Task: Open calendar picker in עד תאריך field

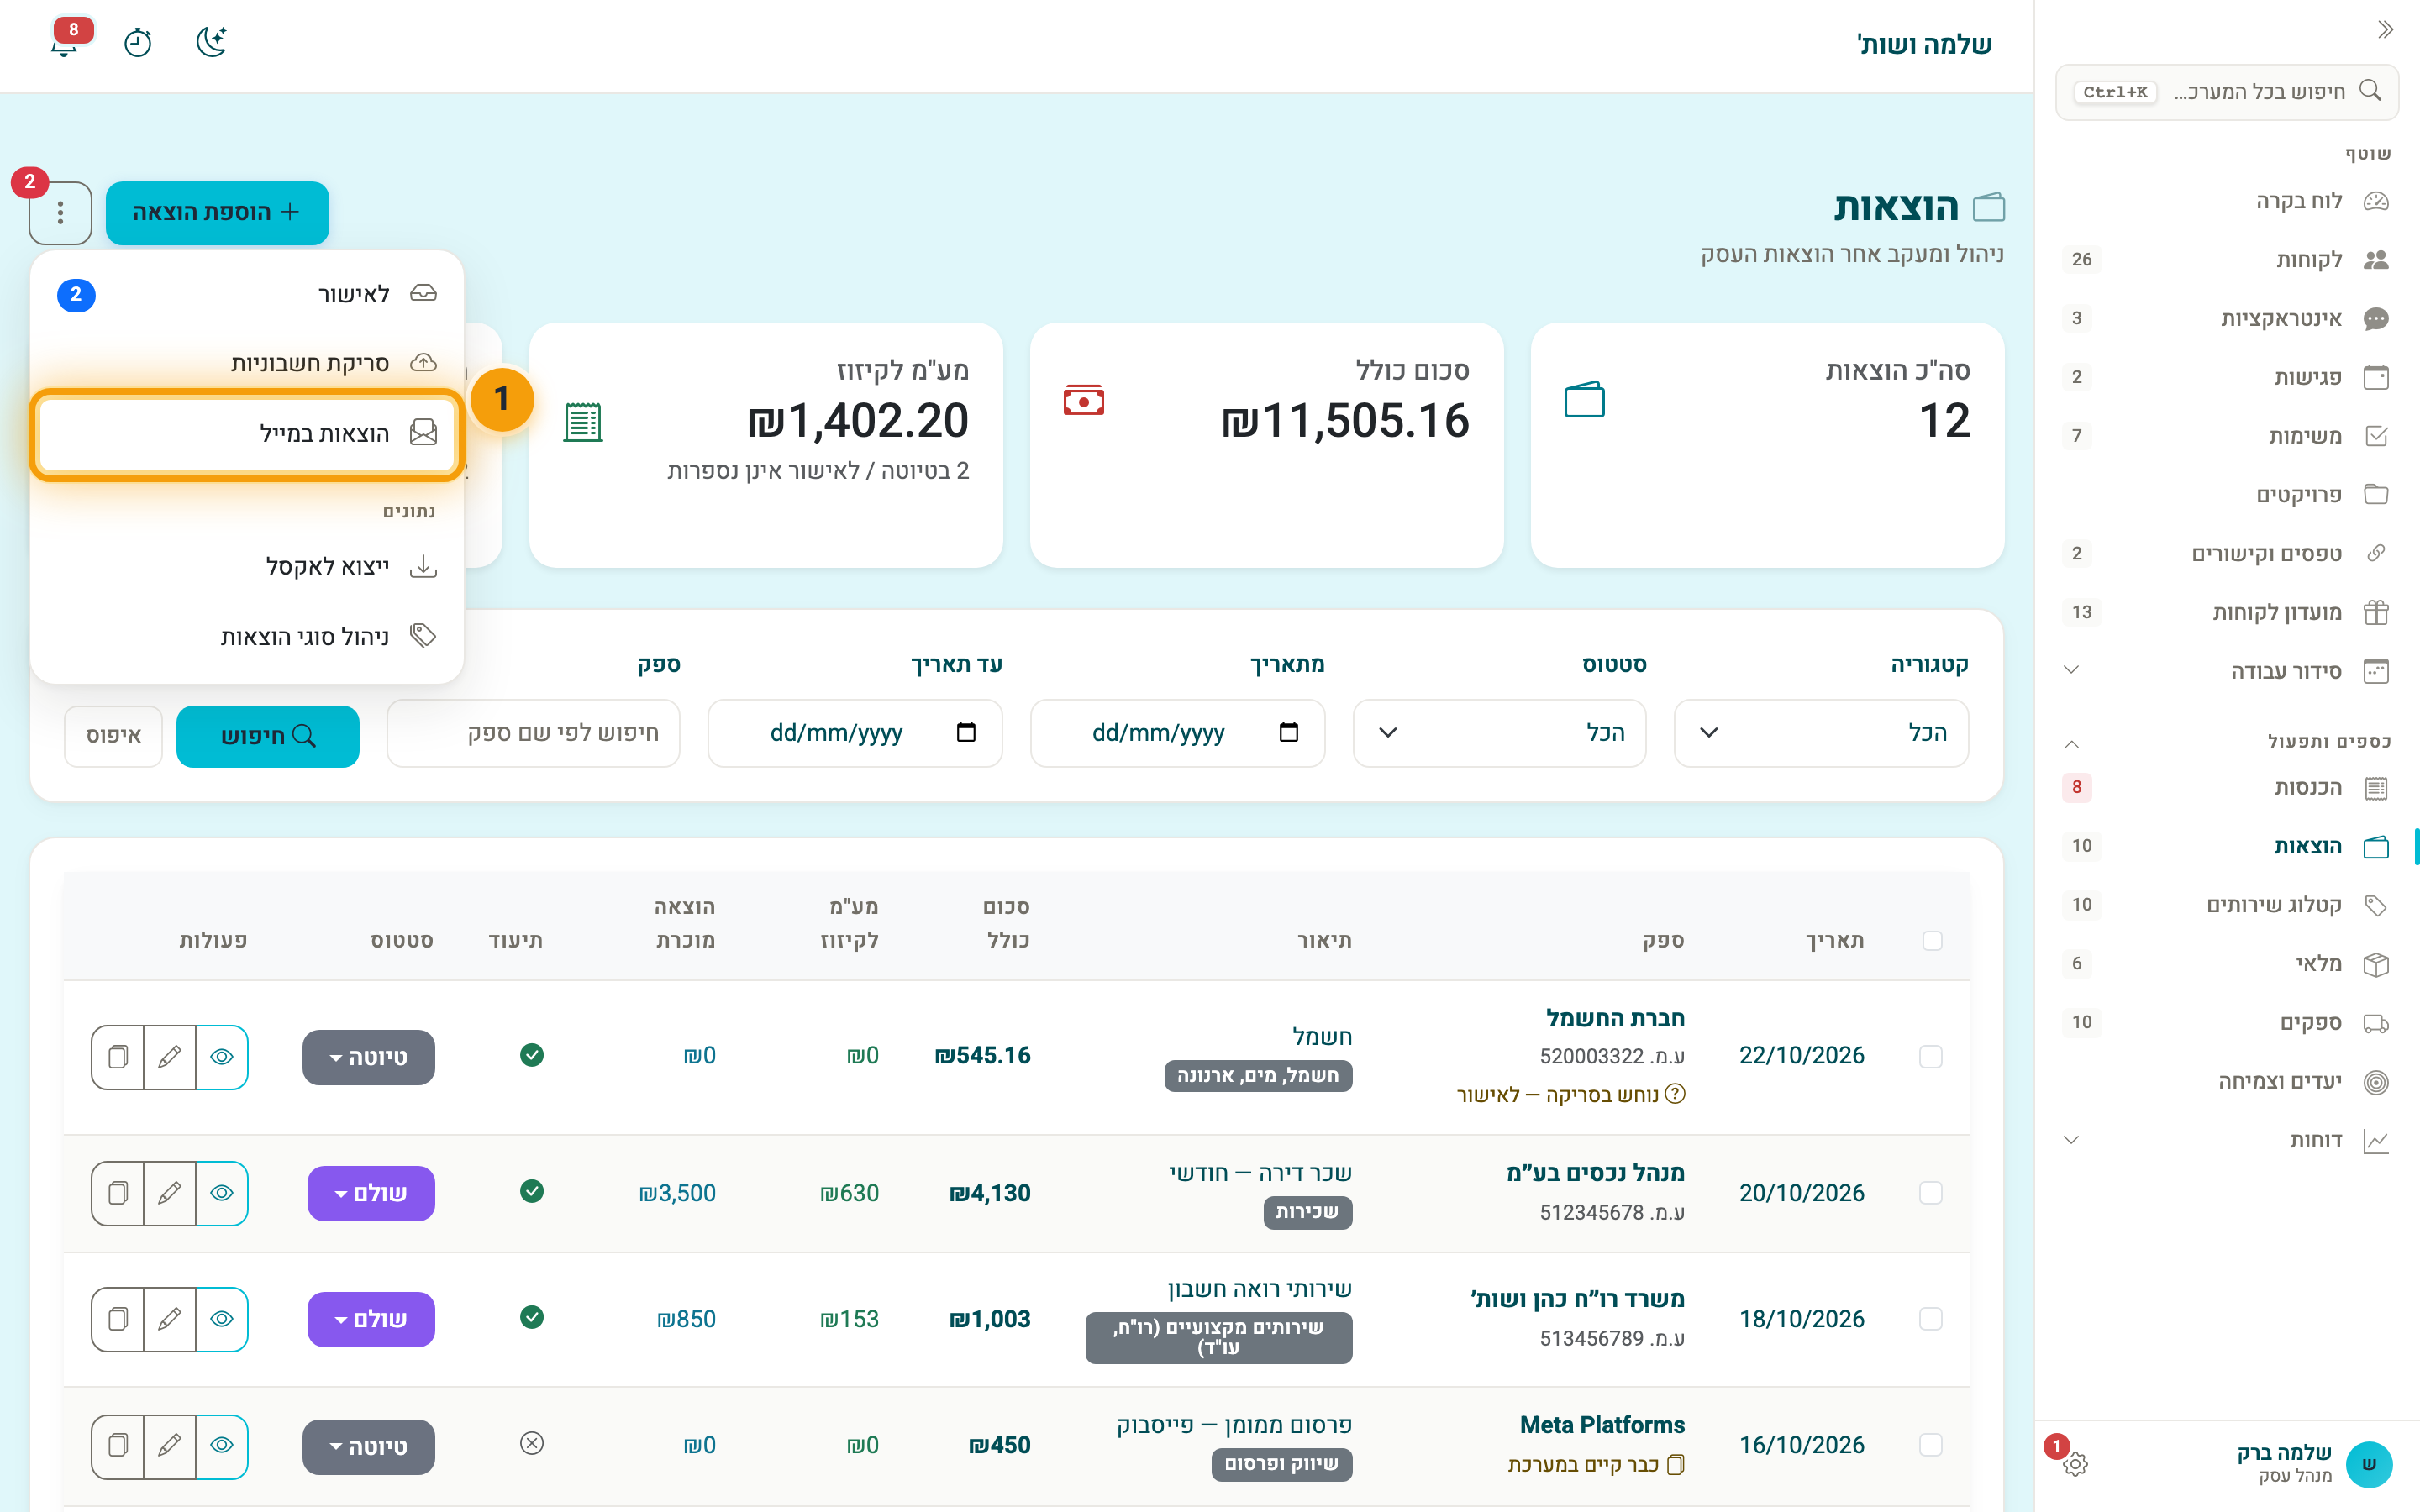Action: click(966, 732)
